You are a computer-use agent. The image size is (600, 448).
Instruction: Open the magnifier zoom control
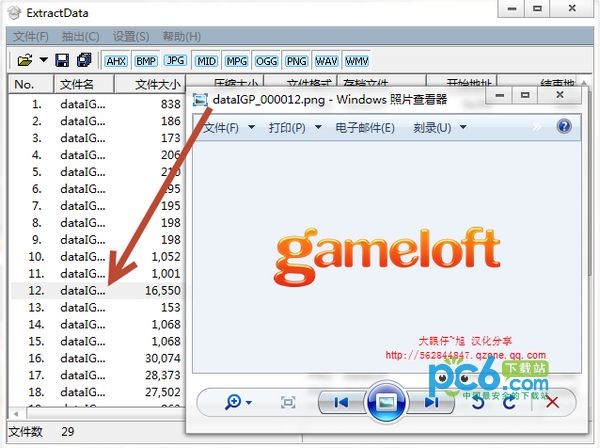[x=238, y=402]
